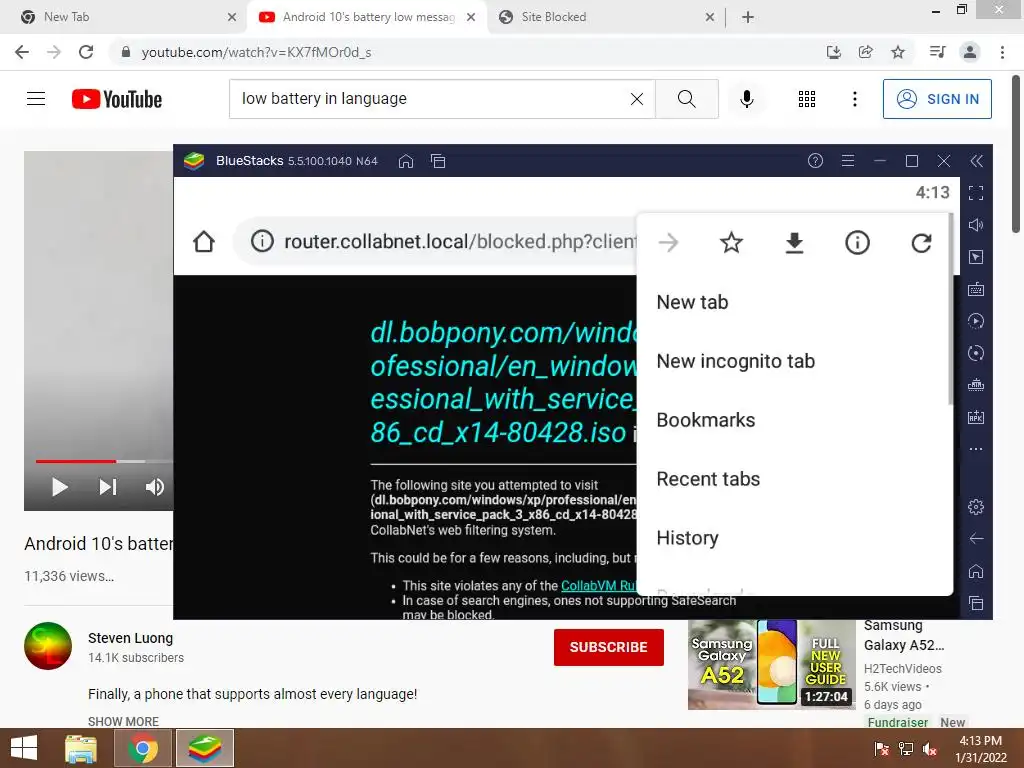Show more BlueStacks sidebar tools
The height and width of the screenshot is (768, 1024).
click(976, 449)
